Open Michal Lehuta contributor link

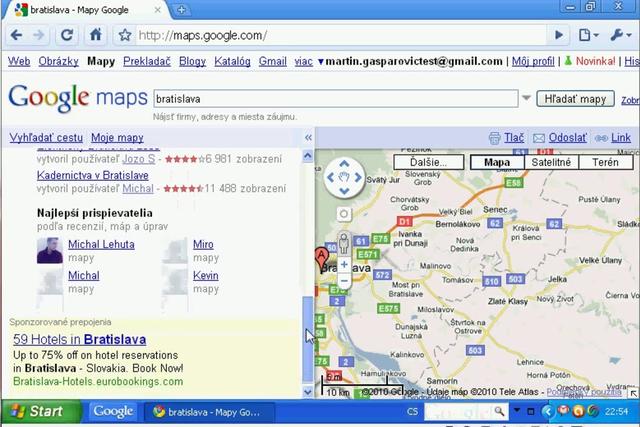click(x=101, y=244)
